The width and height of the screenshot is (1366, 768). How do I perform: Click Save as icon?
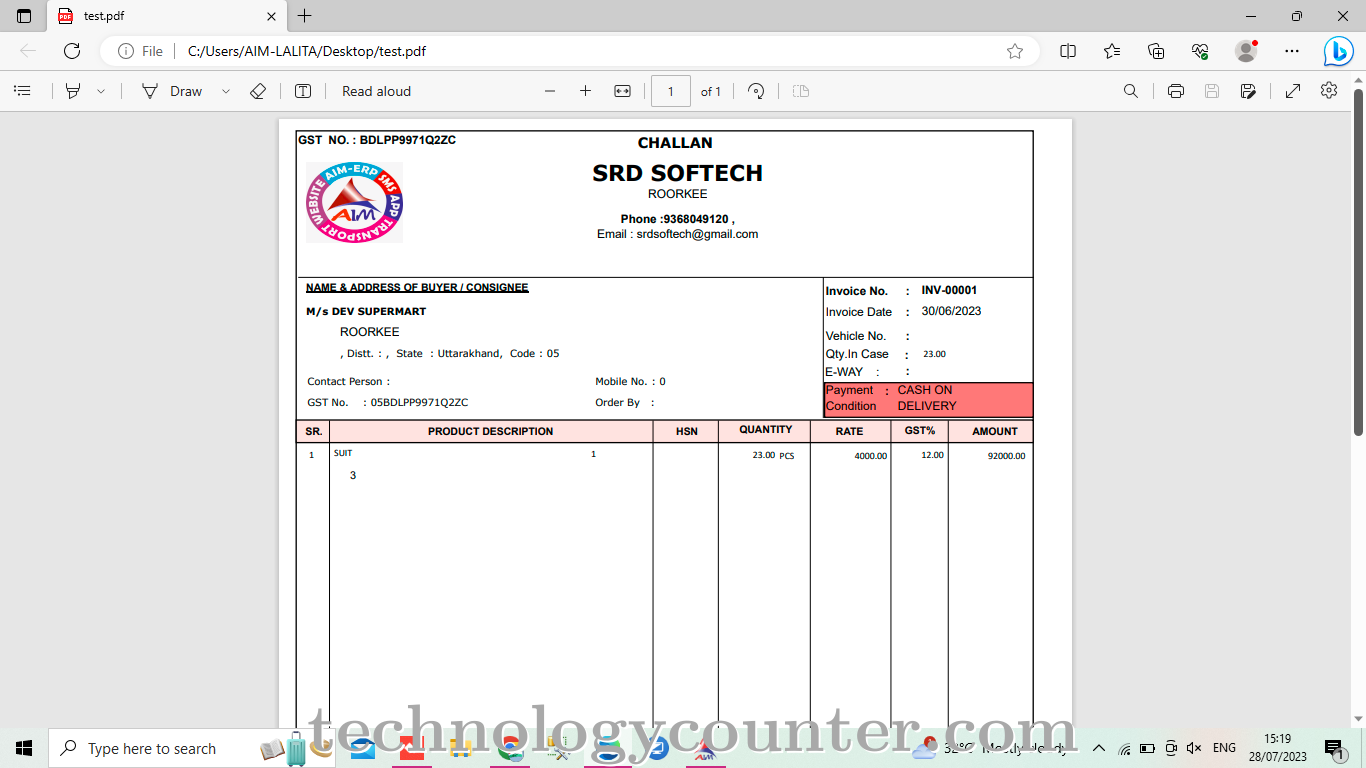[x=1248, y=91]
